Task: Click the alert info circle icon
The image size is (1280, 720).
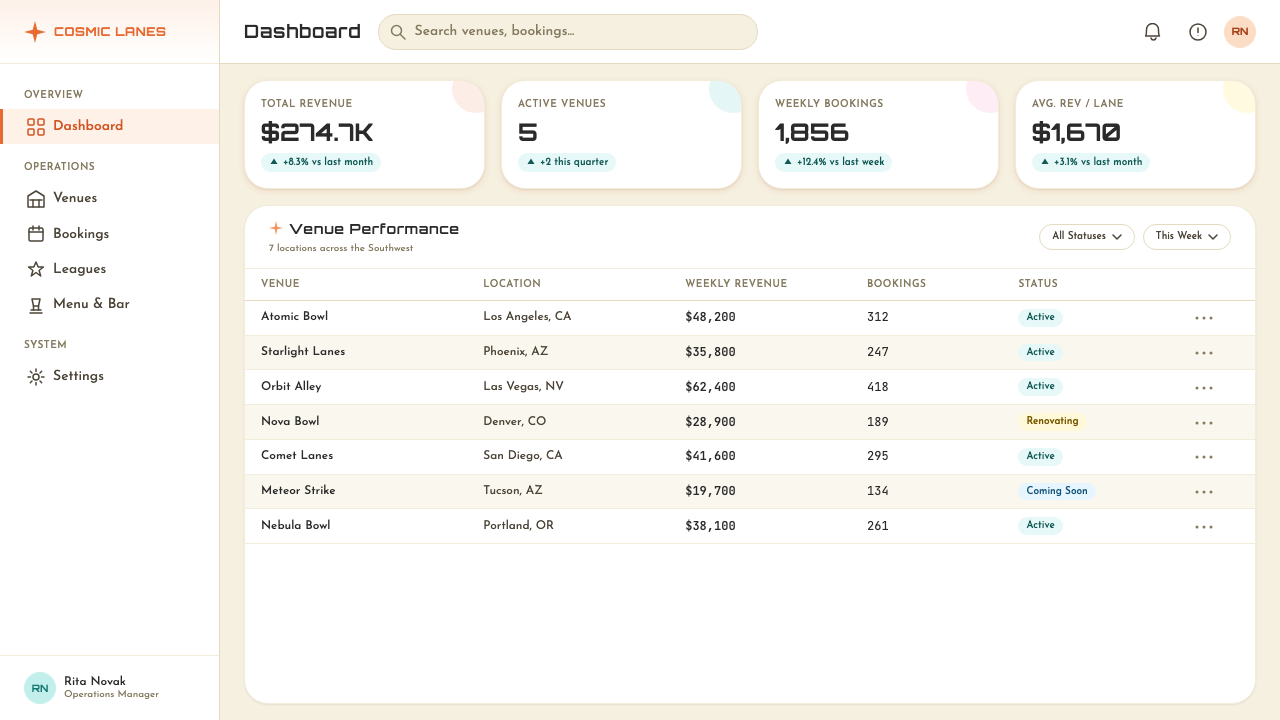Action: tap(1198, 32)
